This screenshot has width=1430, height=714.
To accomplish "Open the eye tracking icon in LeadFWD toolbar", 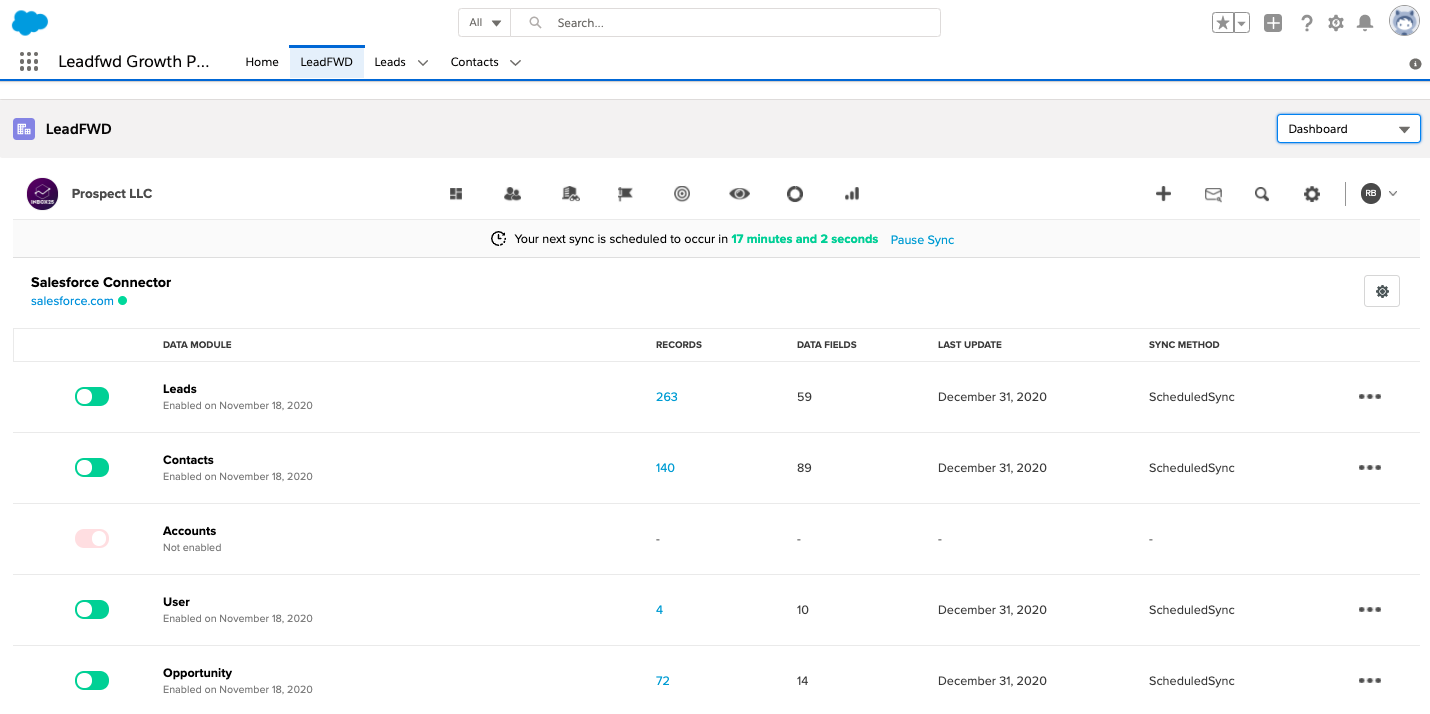I will click(x=739, y=194).
